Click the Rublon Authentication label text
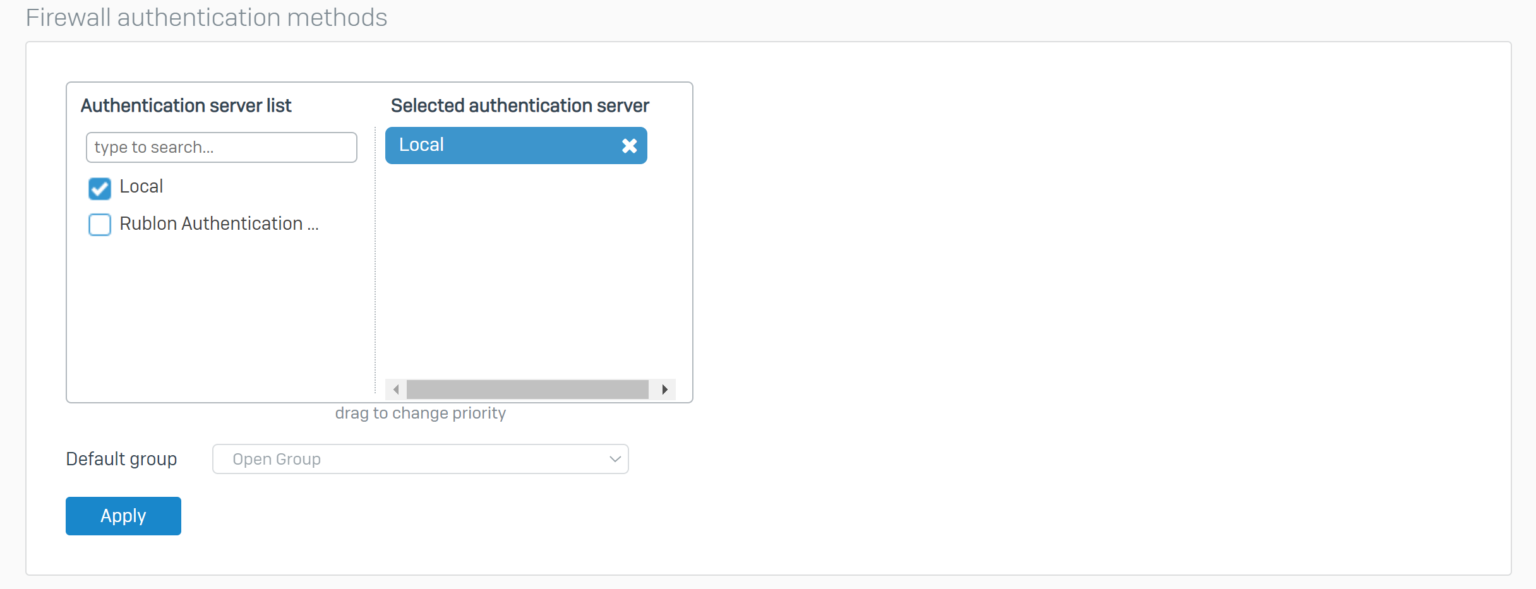This screenshot has height=589, width=1536. (x=218, y=224)
